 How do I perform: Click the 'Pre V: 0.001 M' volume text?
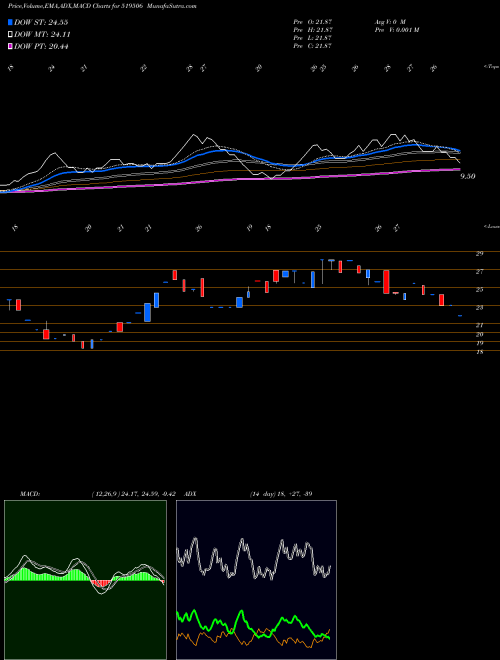(396, 30)
